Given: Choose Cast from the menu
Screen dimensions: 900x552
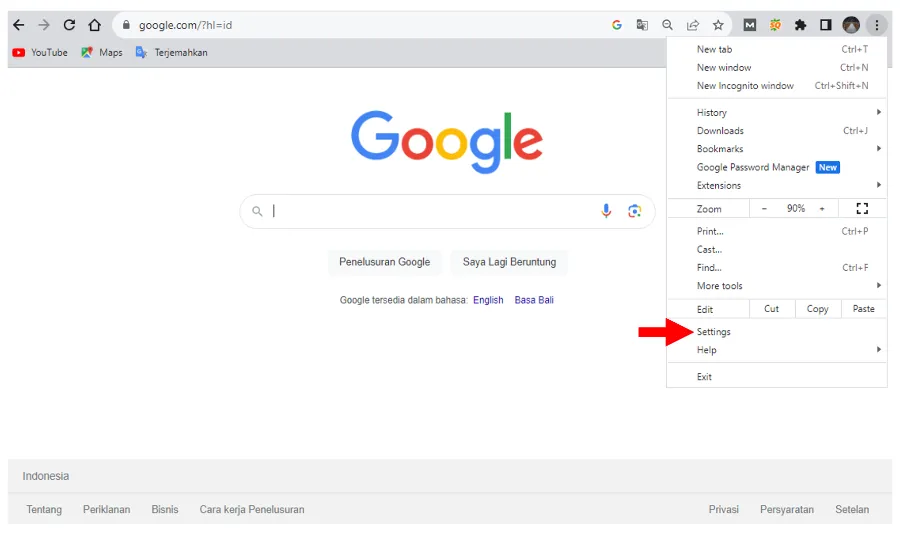Looking at the screenshot, I should [777, 250].
